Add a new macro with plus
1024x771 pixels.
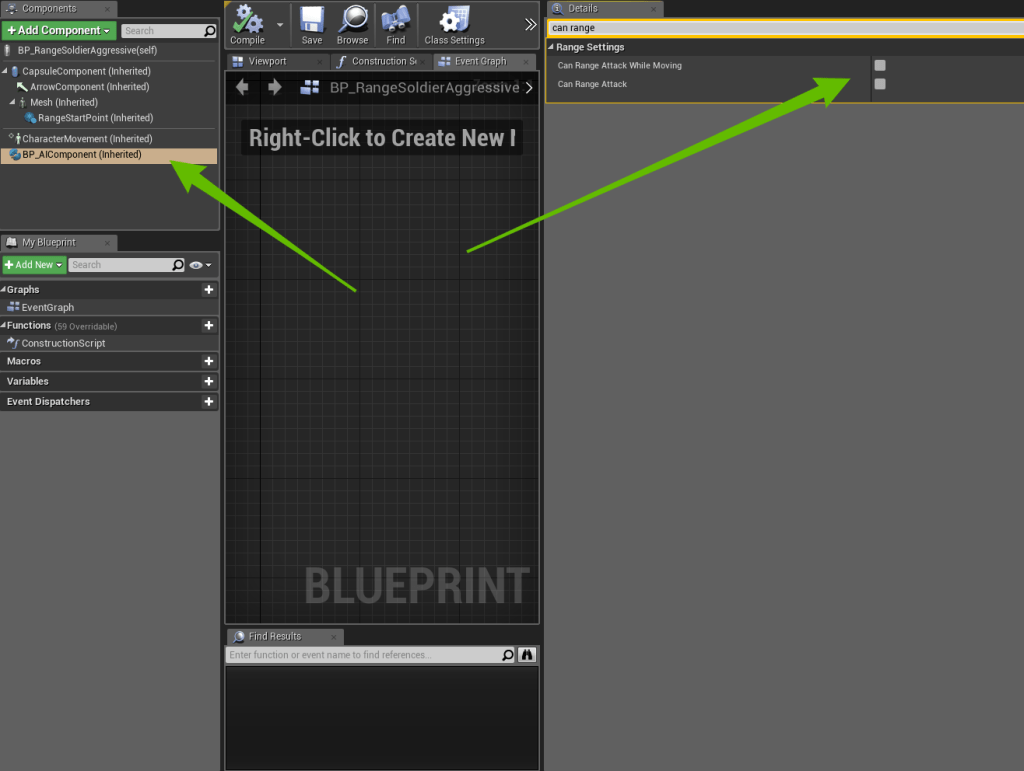pos(209,361)
